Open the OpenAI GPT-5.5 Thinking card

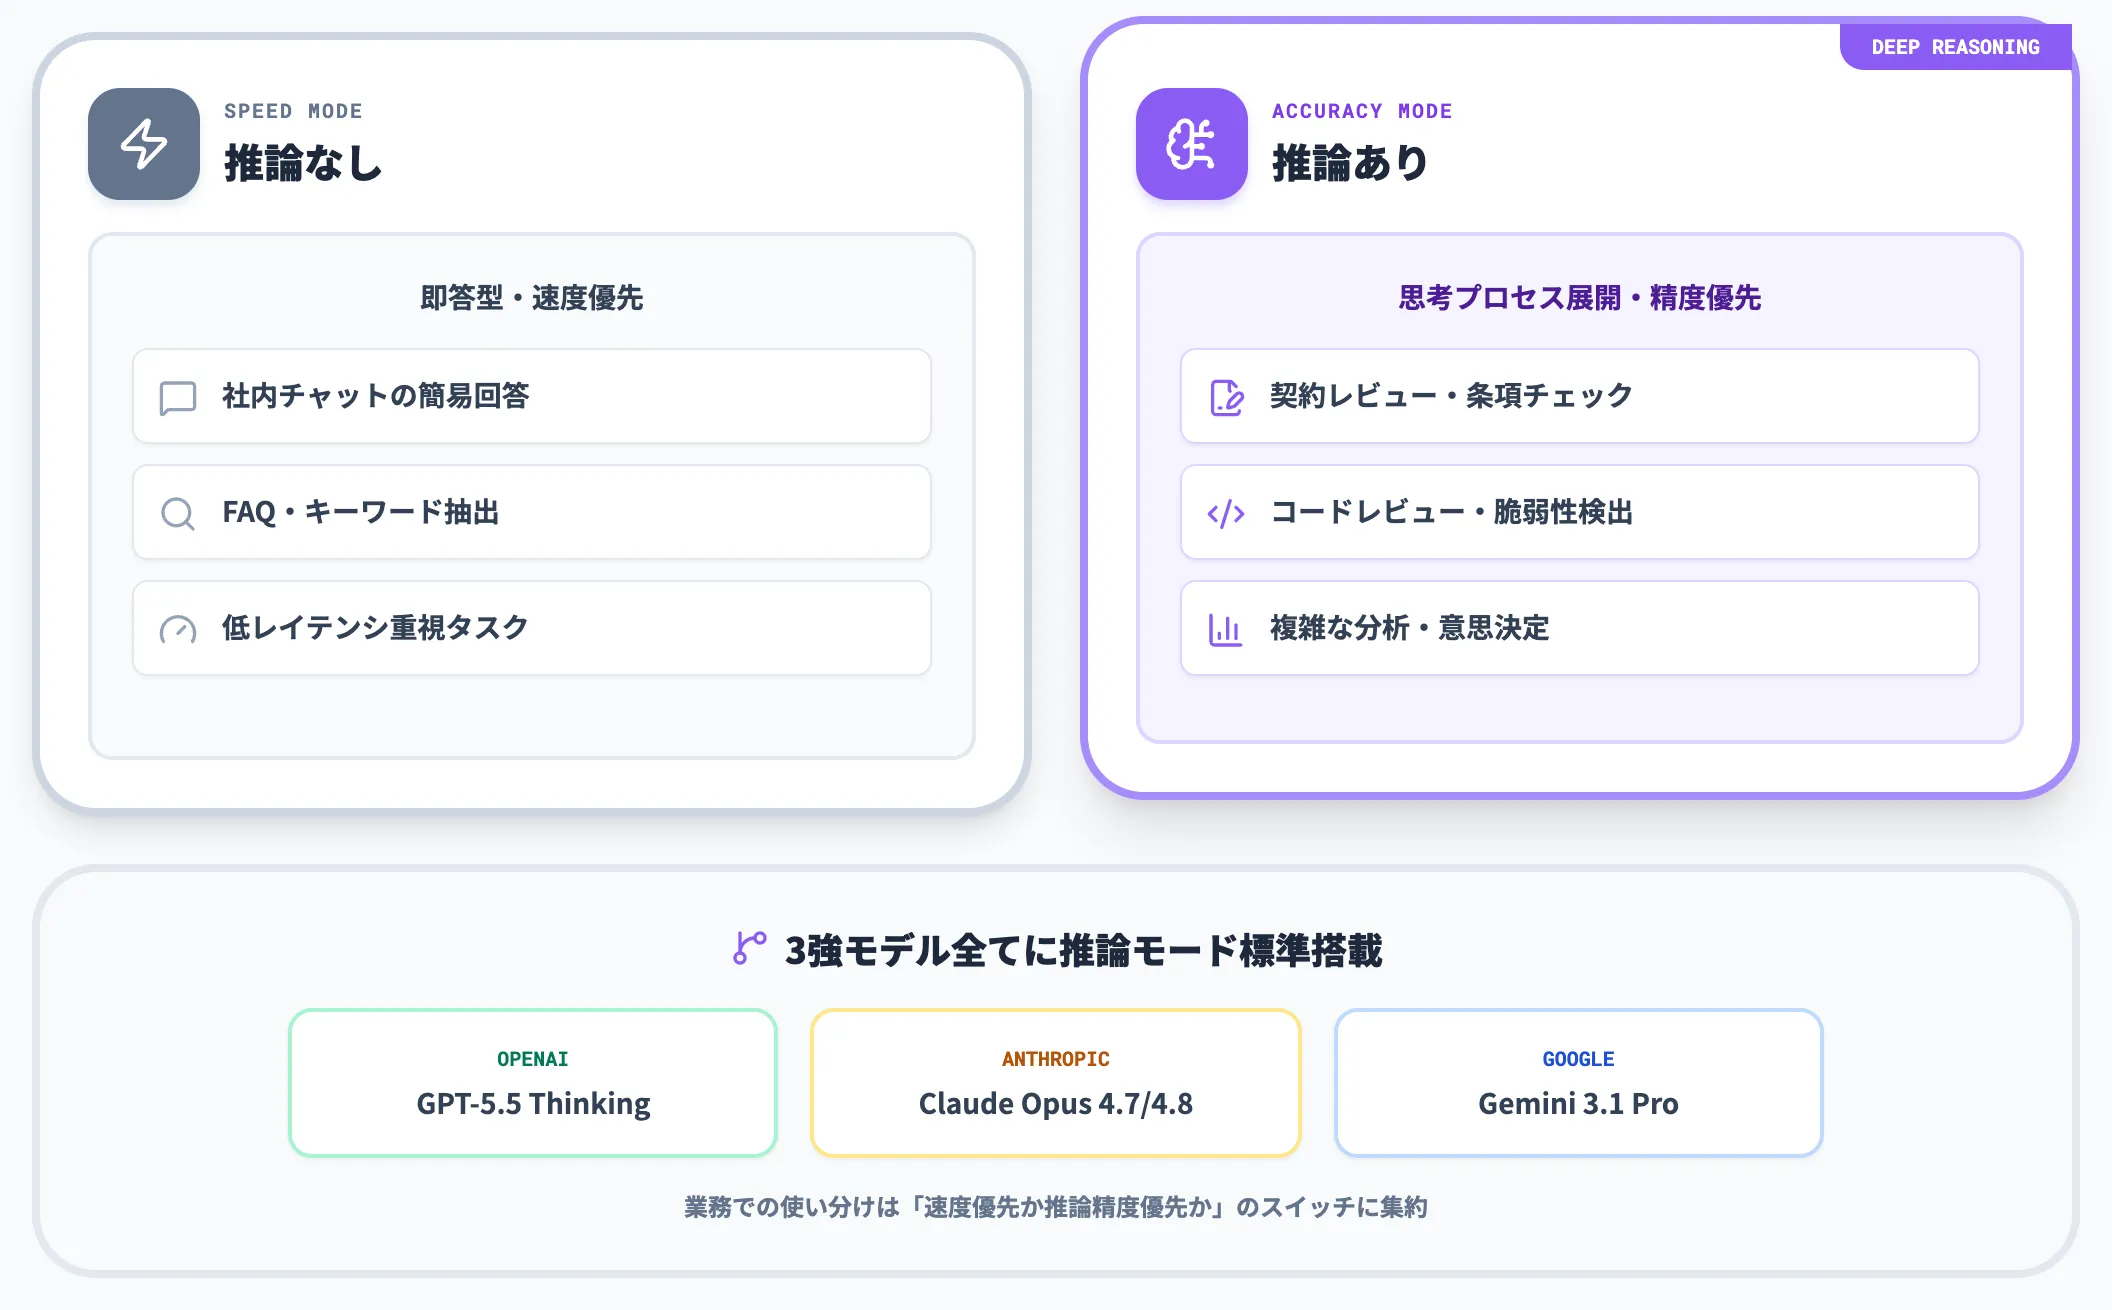[x=533, y=1083]
